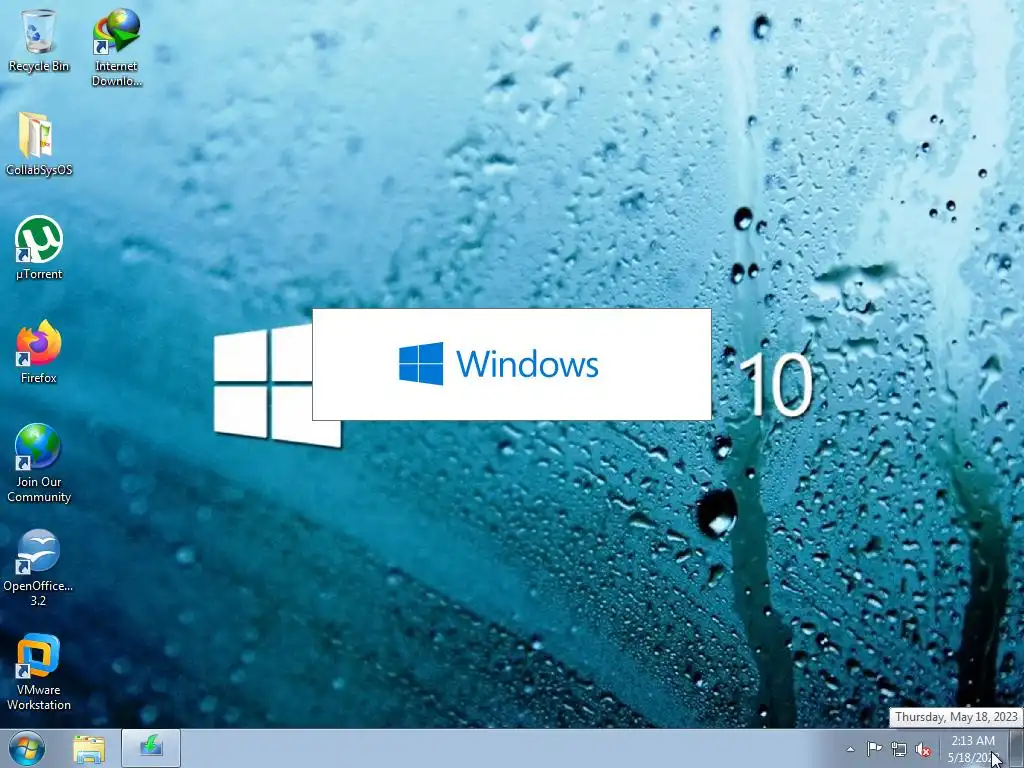The height and width of the screenshot is (768, 1024).
Task: Click the Join Our Community shortcut
Action: click(39, 463)
